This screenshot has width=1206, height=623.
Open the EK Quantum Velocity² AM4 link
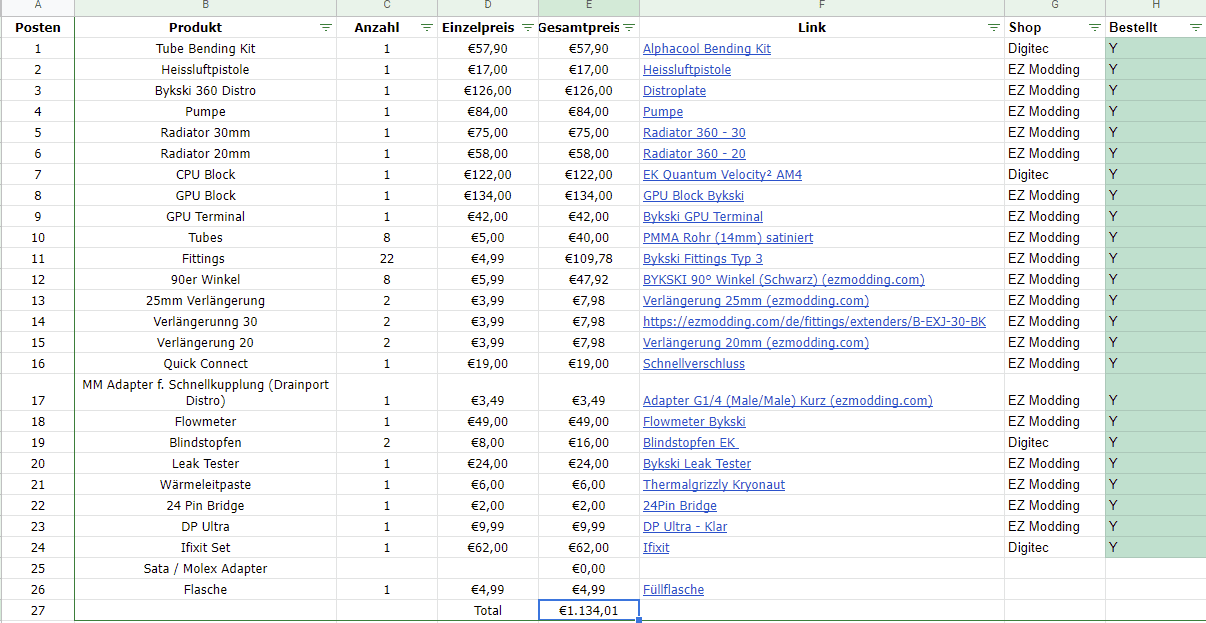point(722,175)
